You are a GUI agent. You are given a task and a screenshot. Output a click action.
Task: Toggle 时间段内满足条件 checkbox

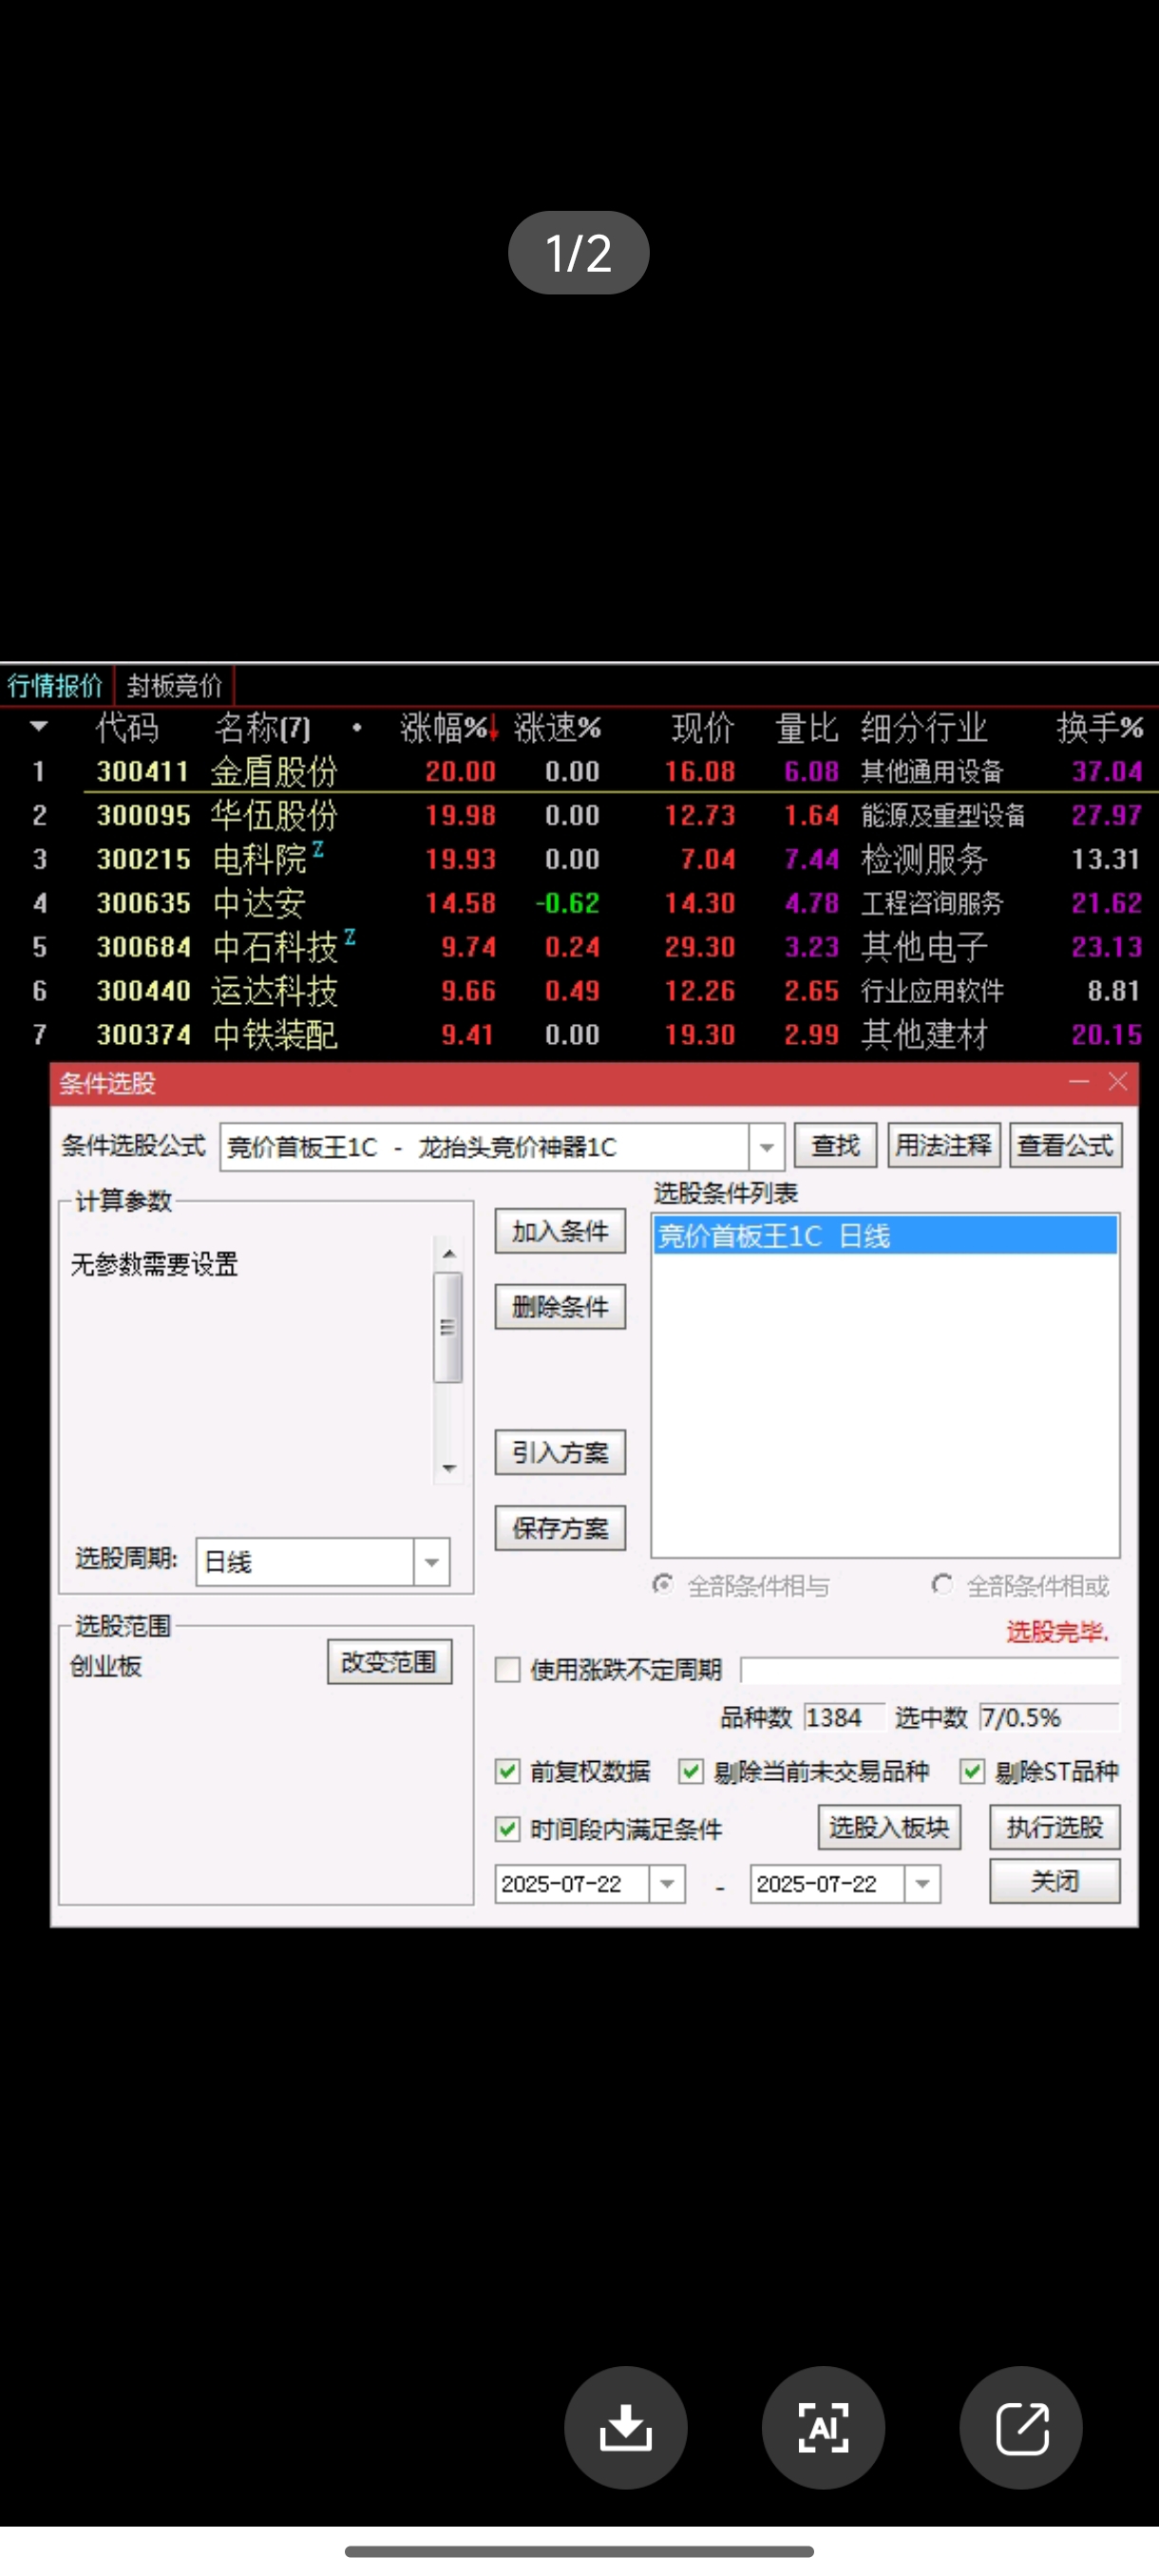tap(508, 1829)
